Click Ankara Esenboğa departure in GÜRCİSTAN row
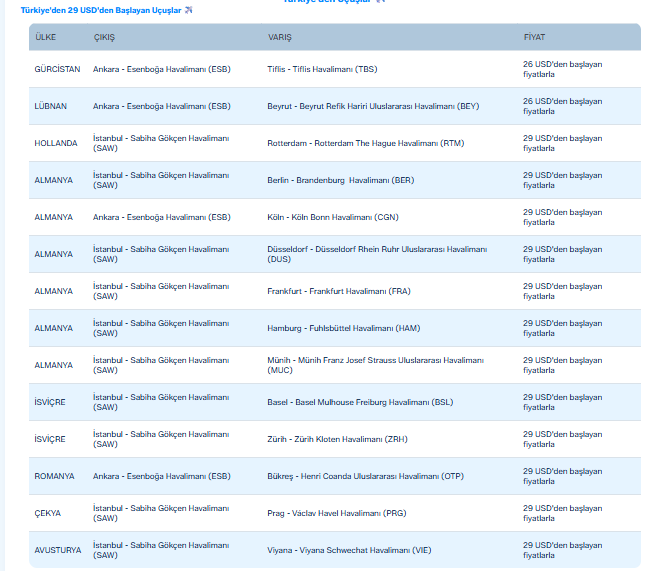 pos(162,69)
